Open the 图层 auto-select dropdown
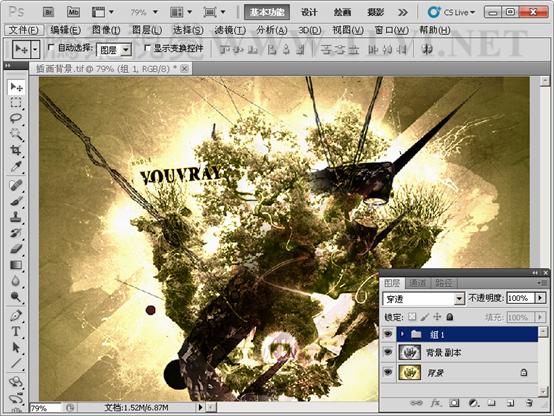The height and width of the screenshot is (416, 554). pos(126,50)
